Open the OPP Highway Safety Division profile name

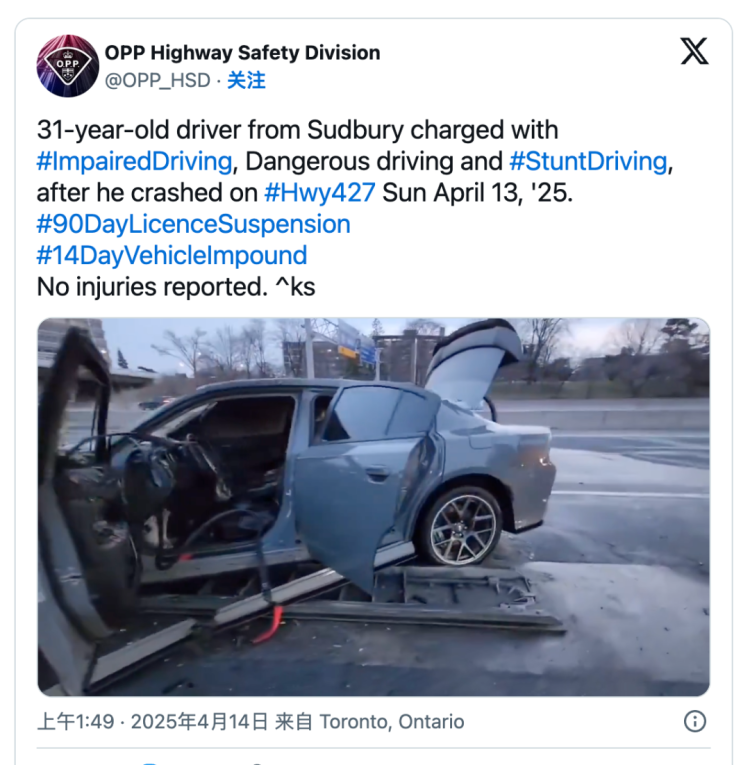click(x=243, y=53)
